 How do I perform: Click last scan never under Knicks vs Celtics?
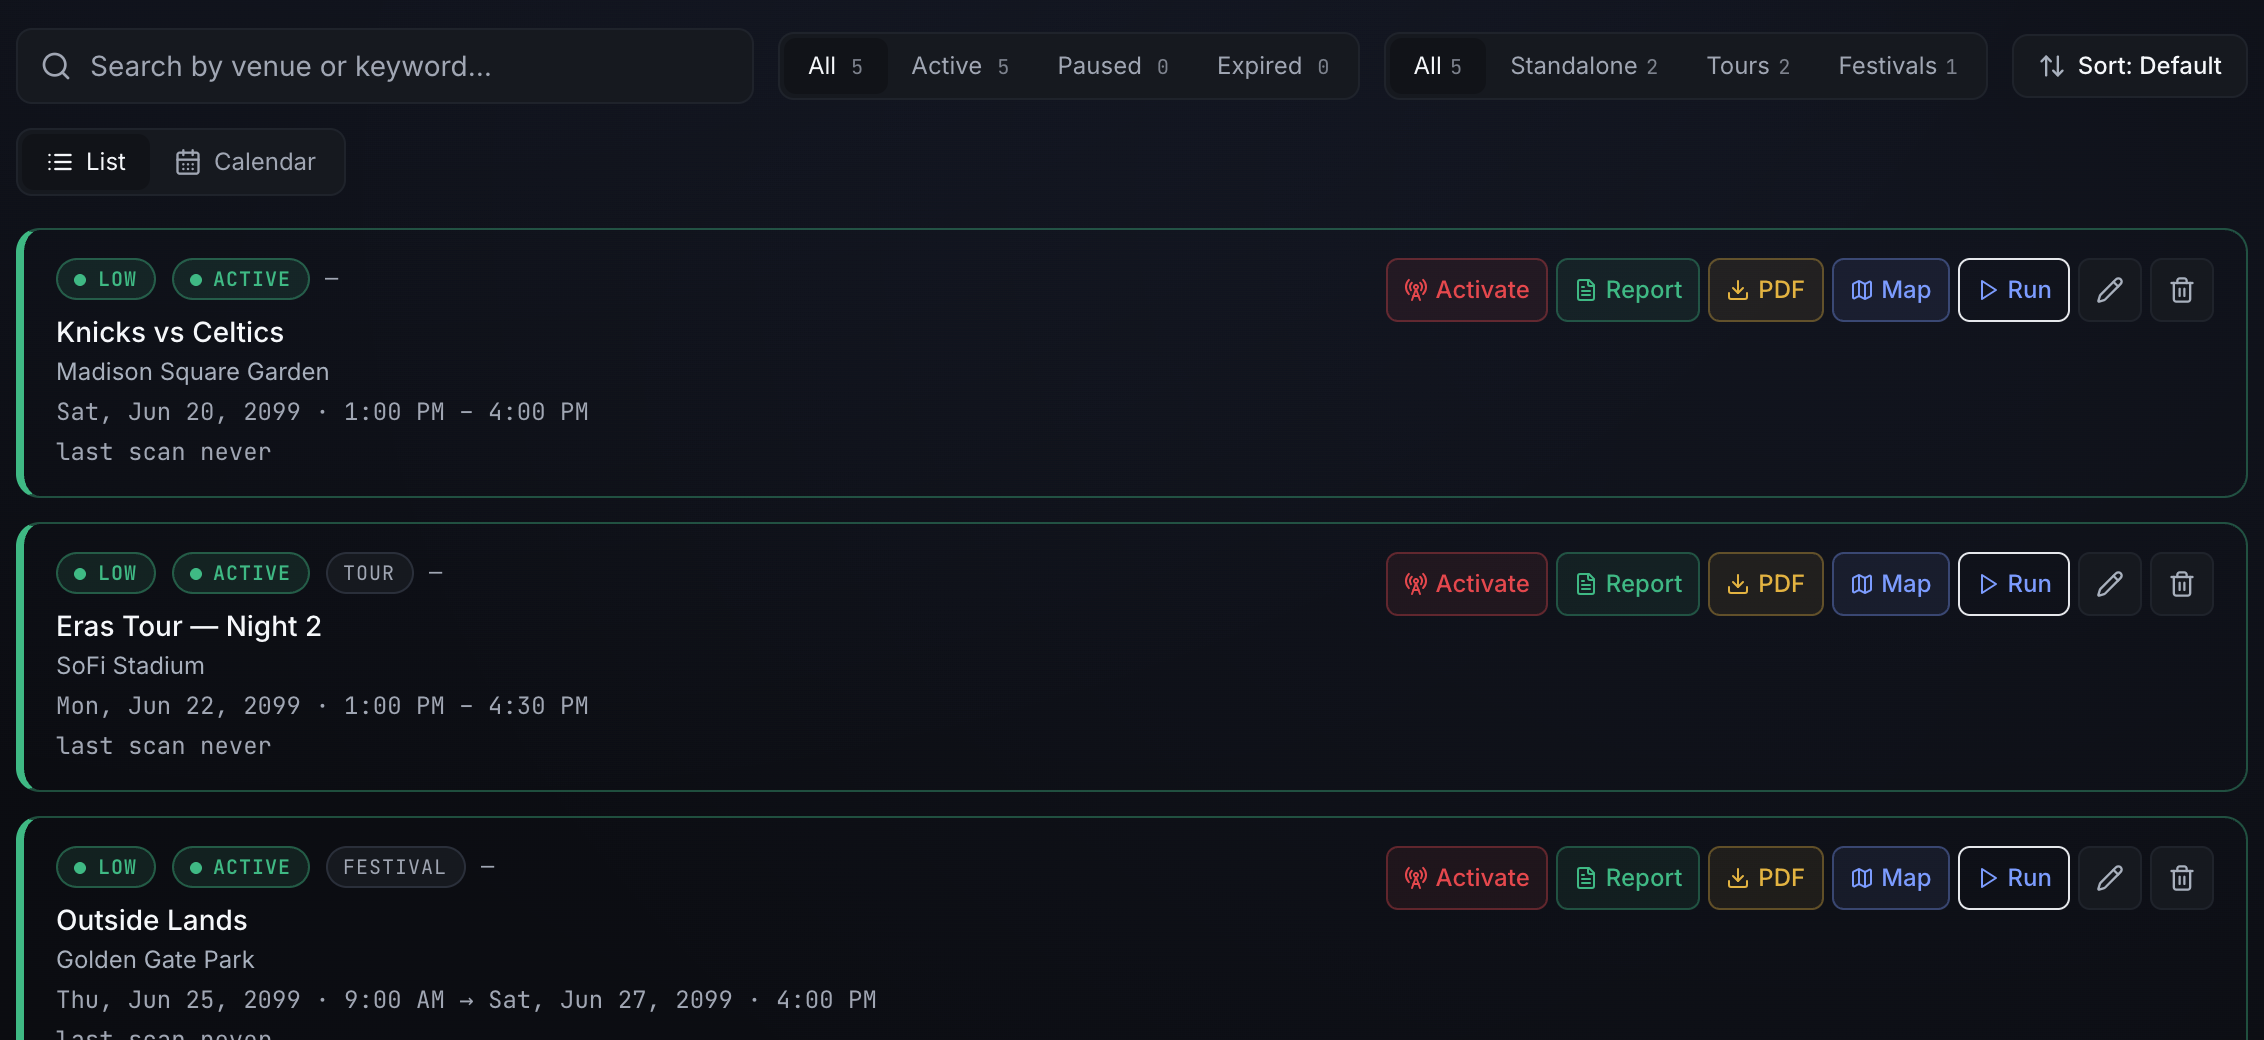point(164,452)
